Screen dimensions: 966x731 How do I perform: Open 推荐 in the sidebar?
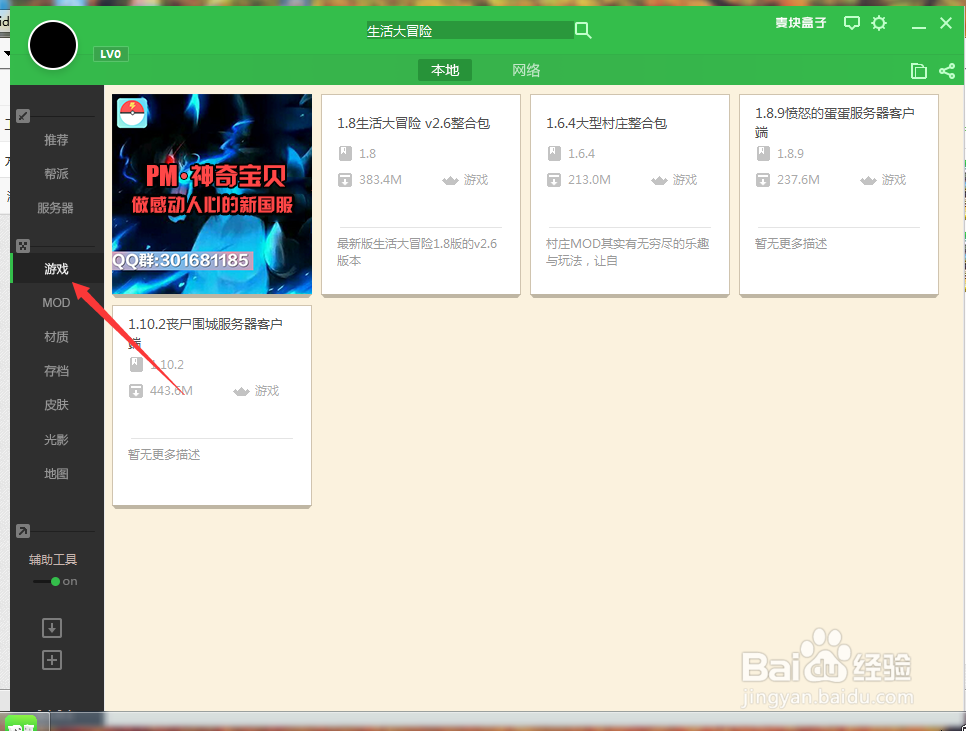(56, 140)
